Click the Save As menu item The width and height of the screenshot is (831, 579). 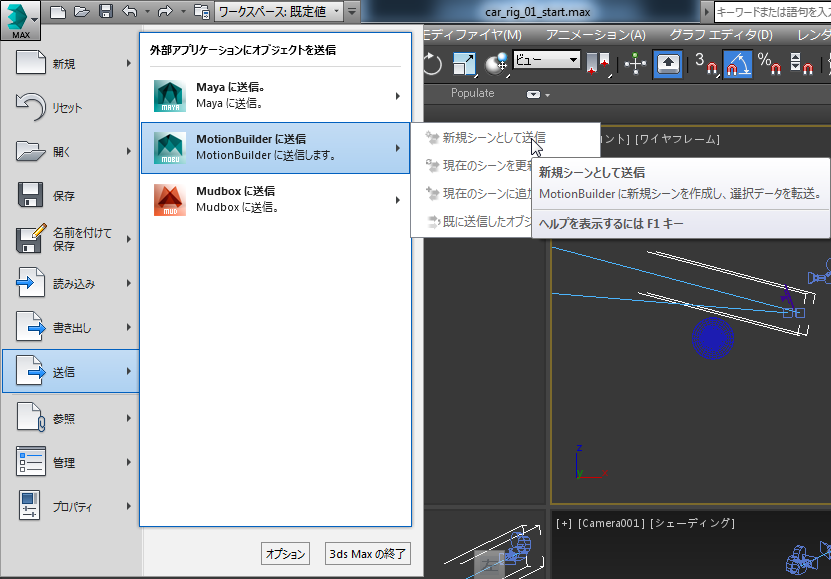[x=70, y=239]
